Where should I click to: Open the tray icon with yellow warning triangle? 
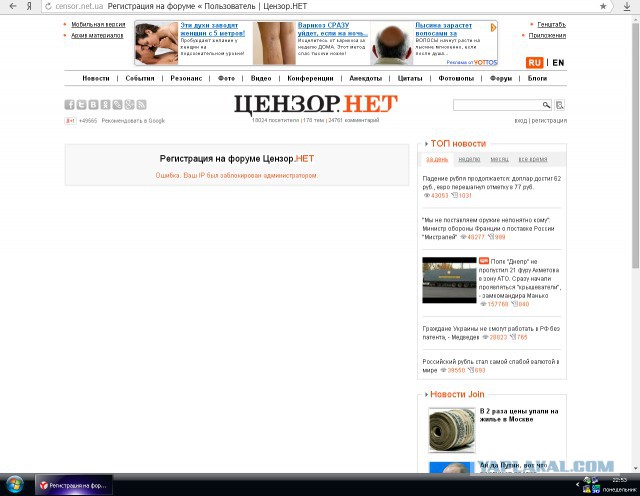(587, 489)
